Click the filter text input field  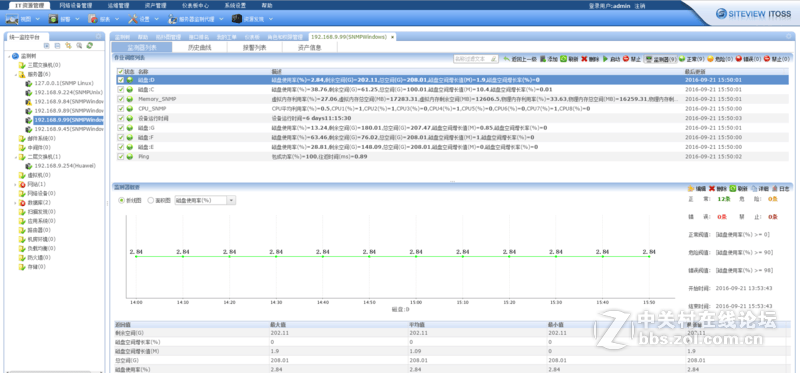click(476, 59)
